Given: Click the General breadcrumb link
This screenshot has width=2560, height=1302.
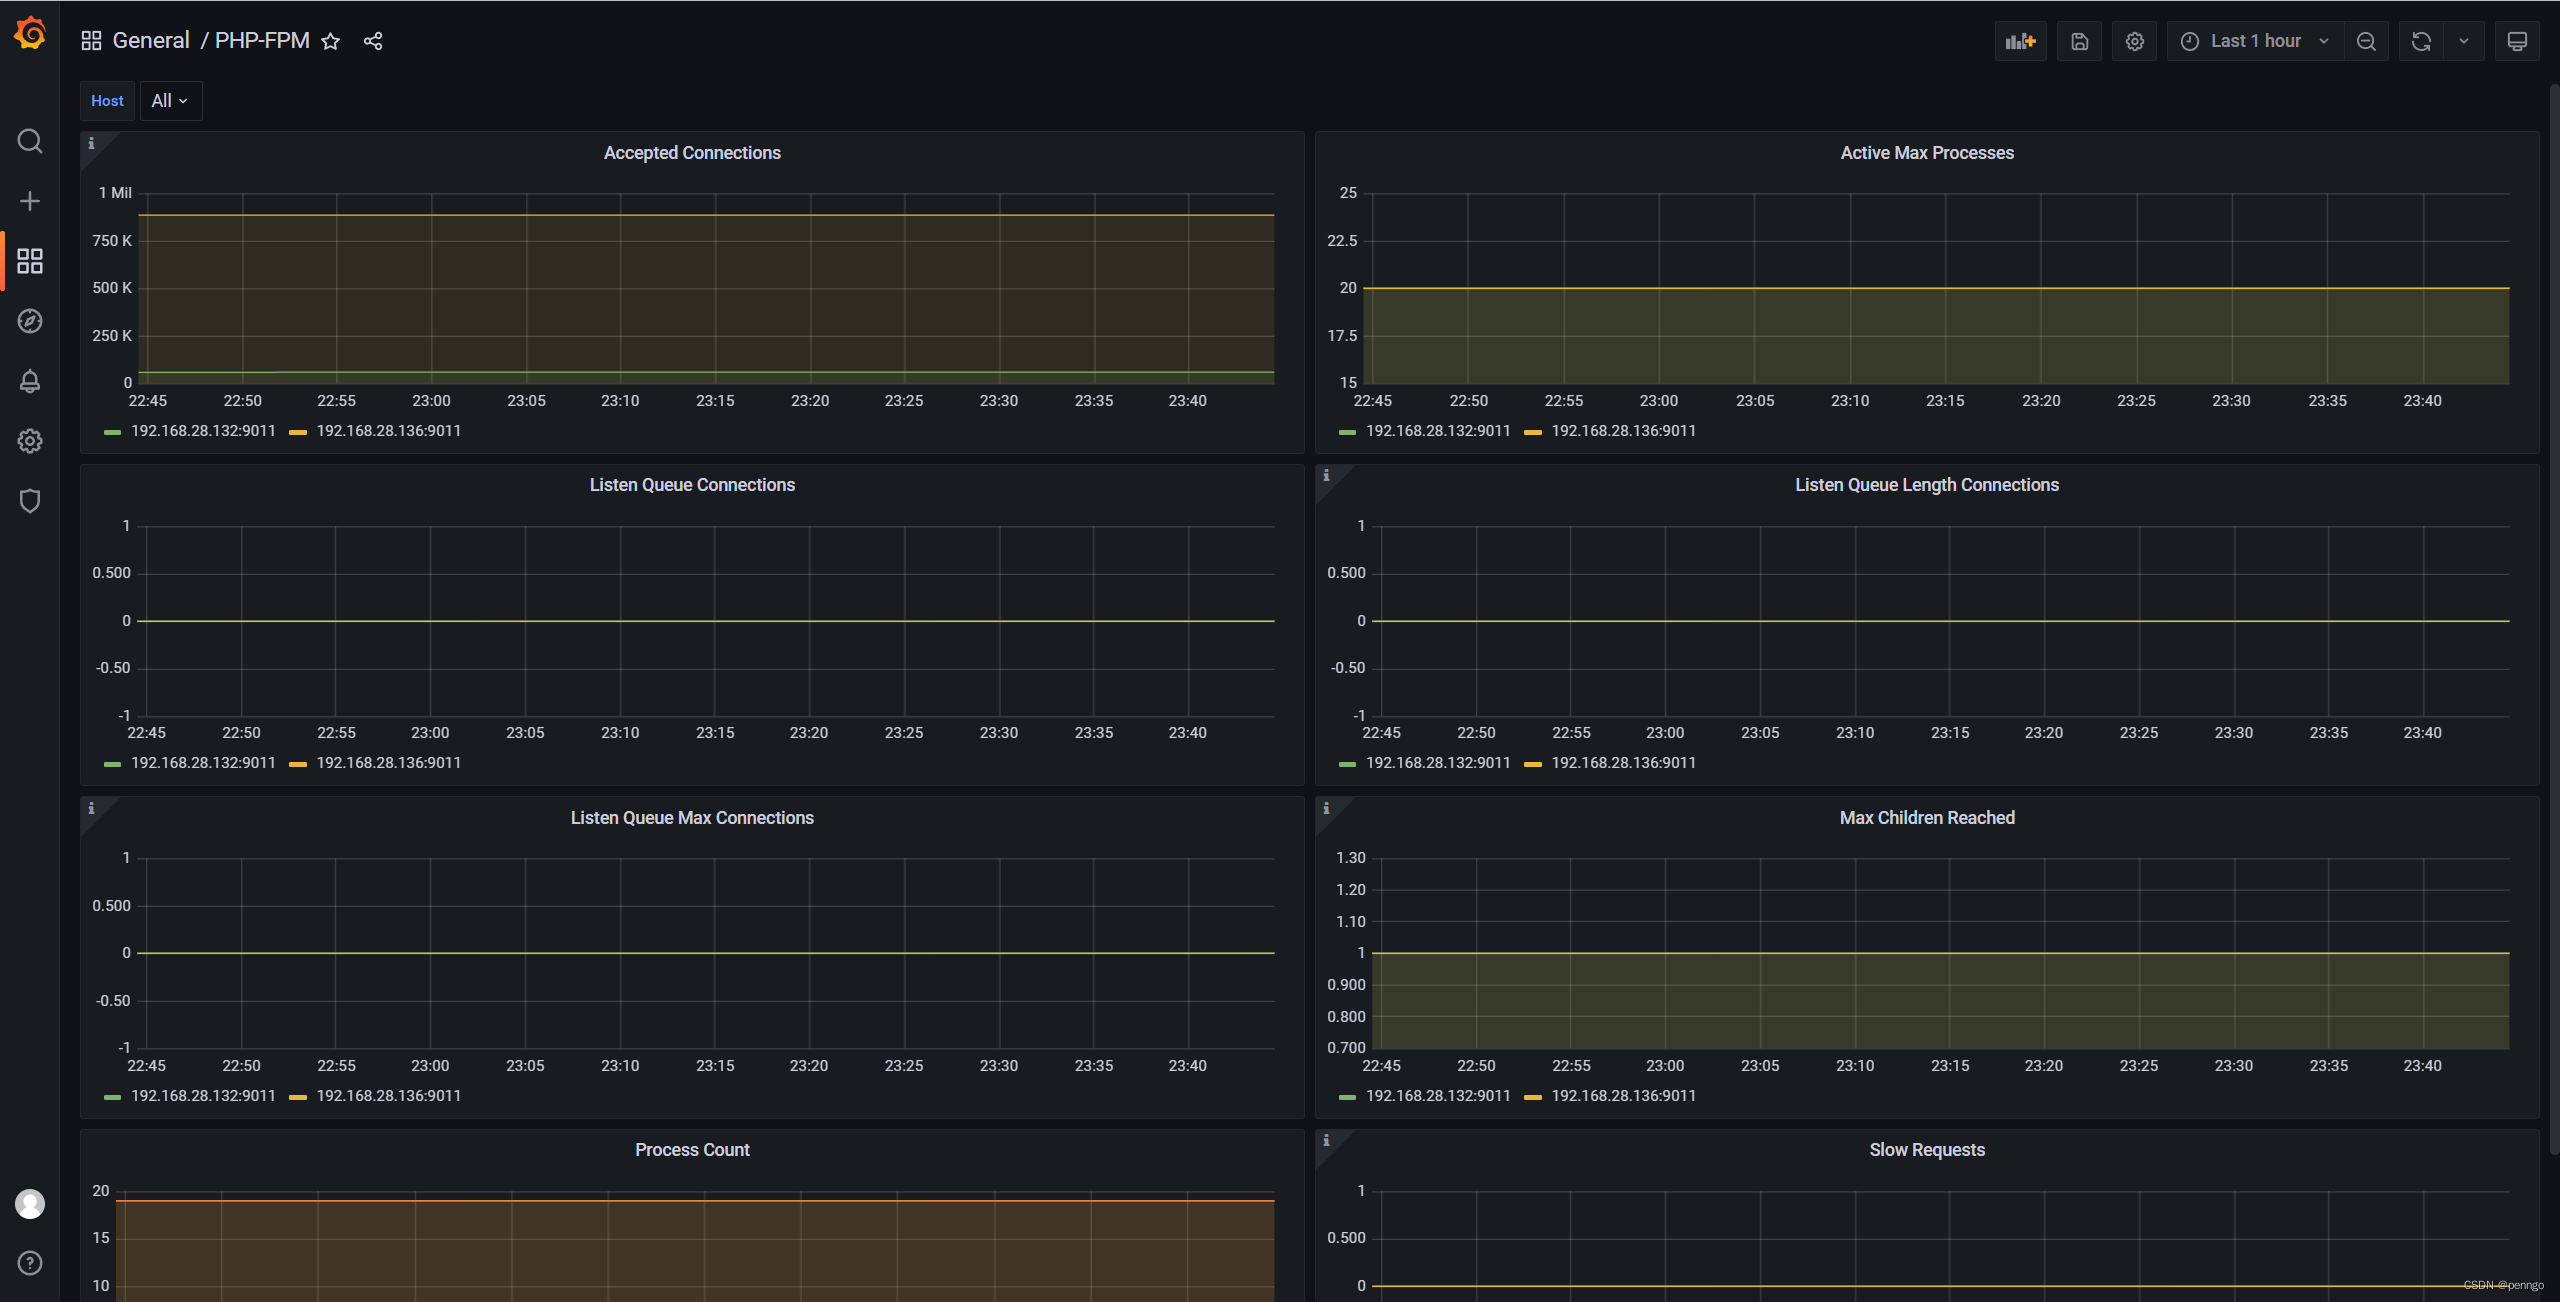Looking at the screenshot, I should pyautogui.click(x=151, y=40).
